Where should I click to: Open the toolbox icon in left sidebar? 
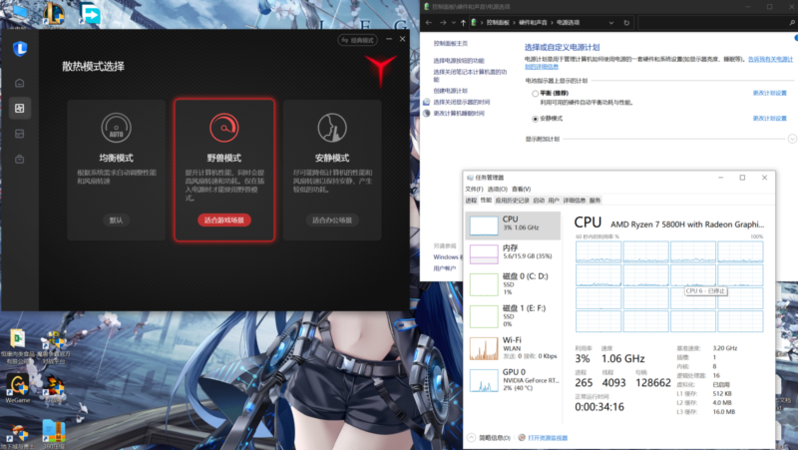point(20,159)
